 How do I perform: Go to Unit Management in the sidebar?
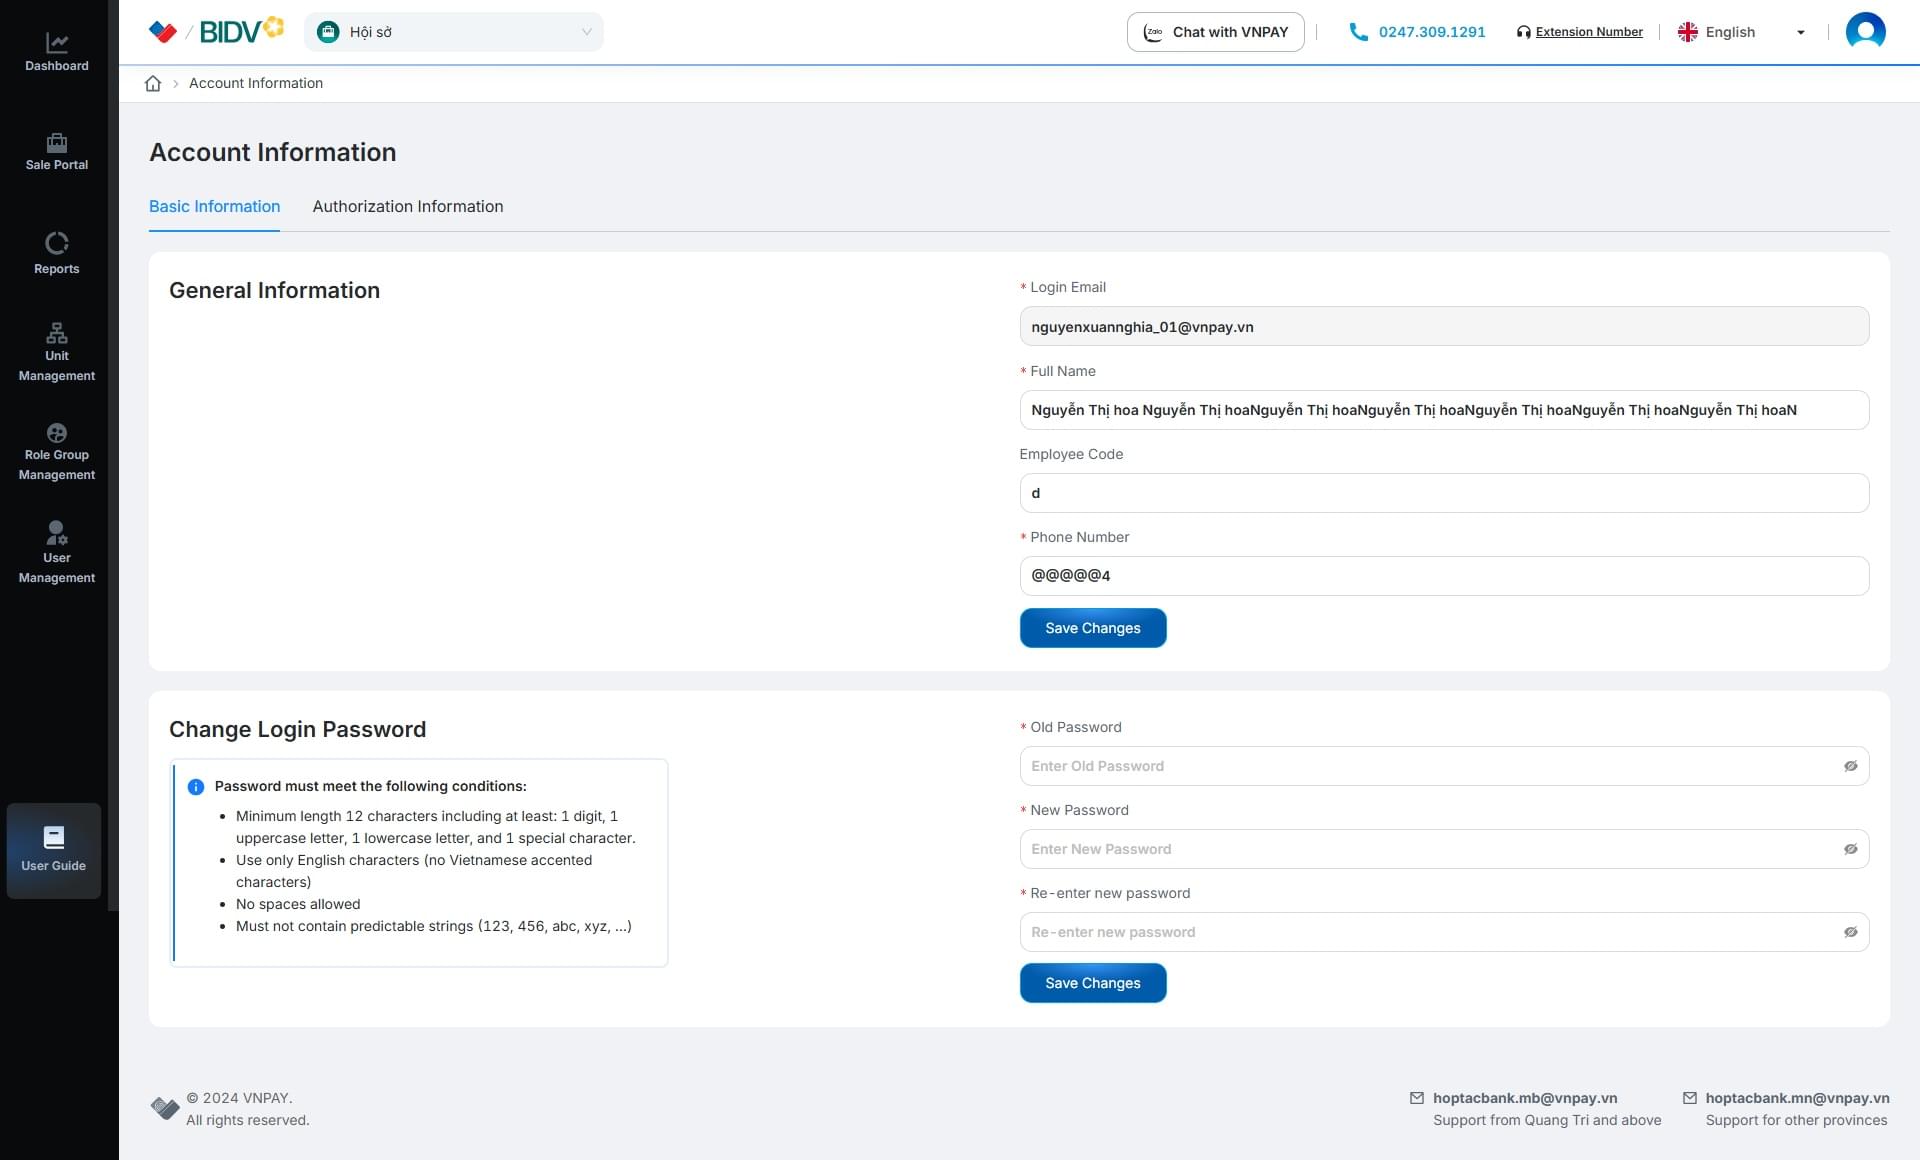pyautogui.click(x=57, y=333)
